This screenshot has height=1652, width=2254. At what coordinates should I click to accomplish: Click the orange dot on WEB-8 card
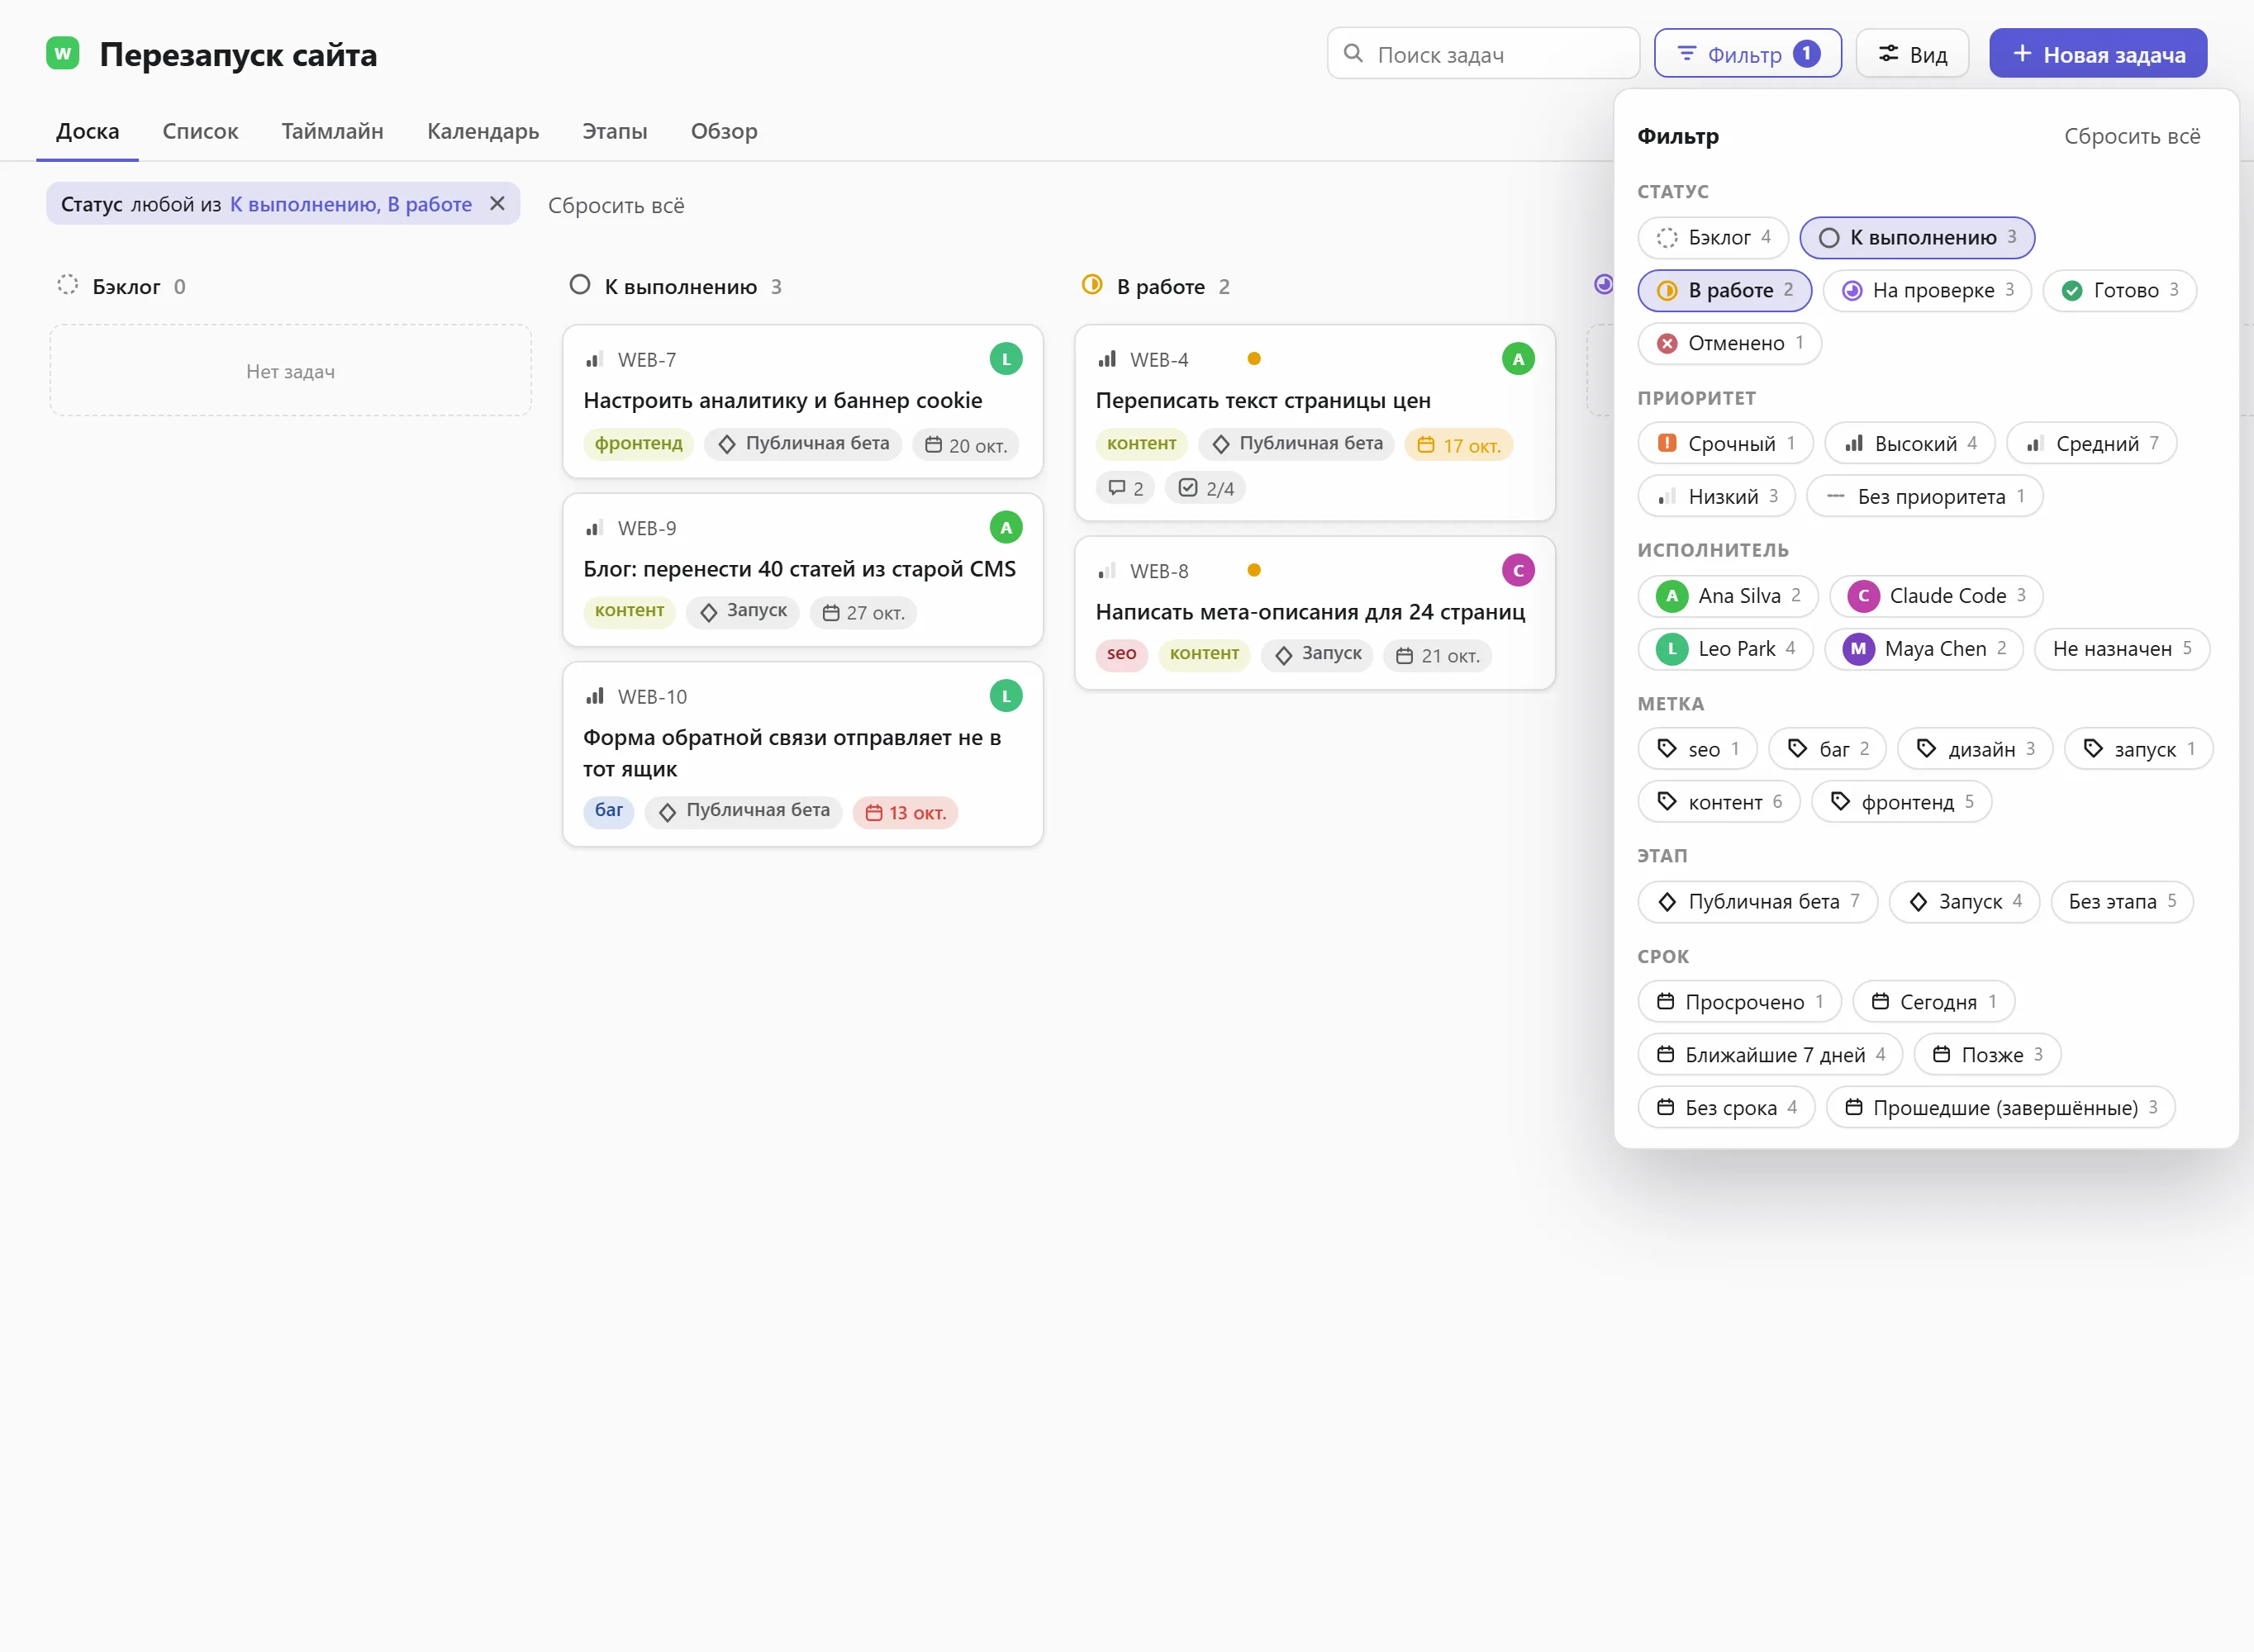tap(1254, 571)
